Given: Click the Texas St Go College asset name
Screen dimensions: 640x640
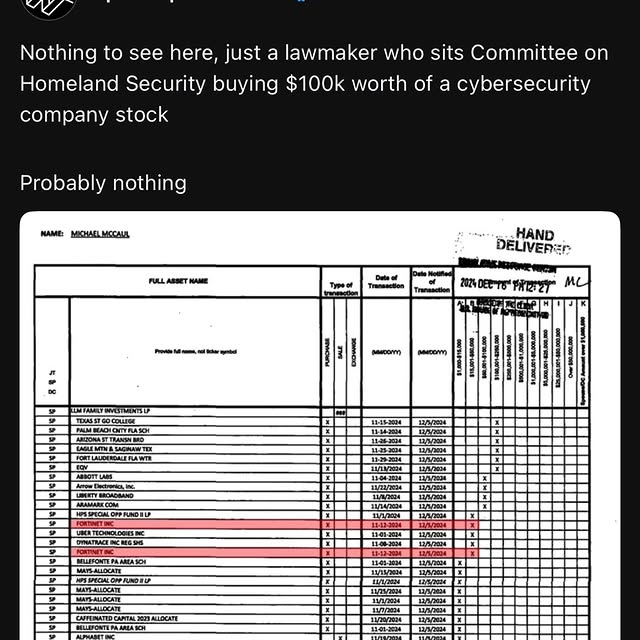Looking at the screenshot, I should (x=104, y=421).
